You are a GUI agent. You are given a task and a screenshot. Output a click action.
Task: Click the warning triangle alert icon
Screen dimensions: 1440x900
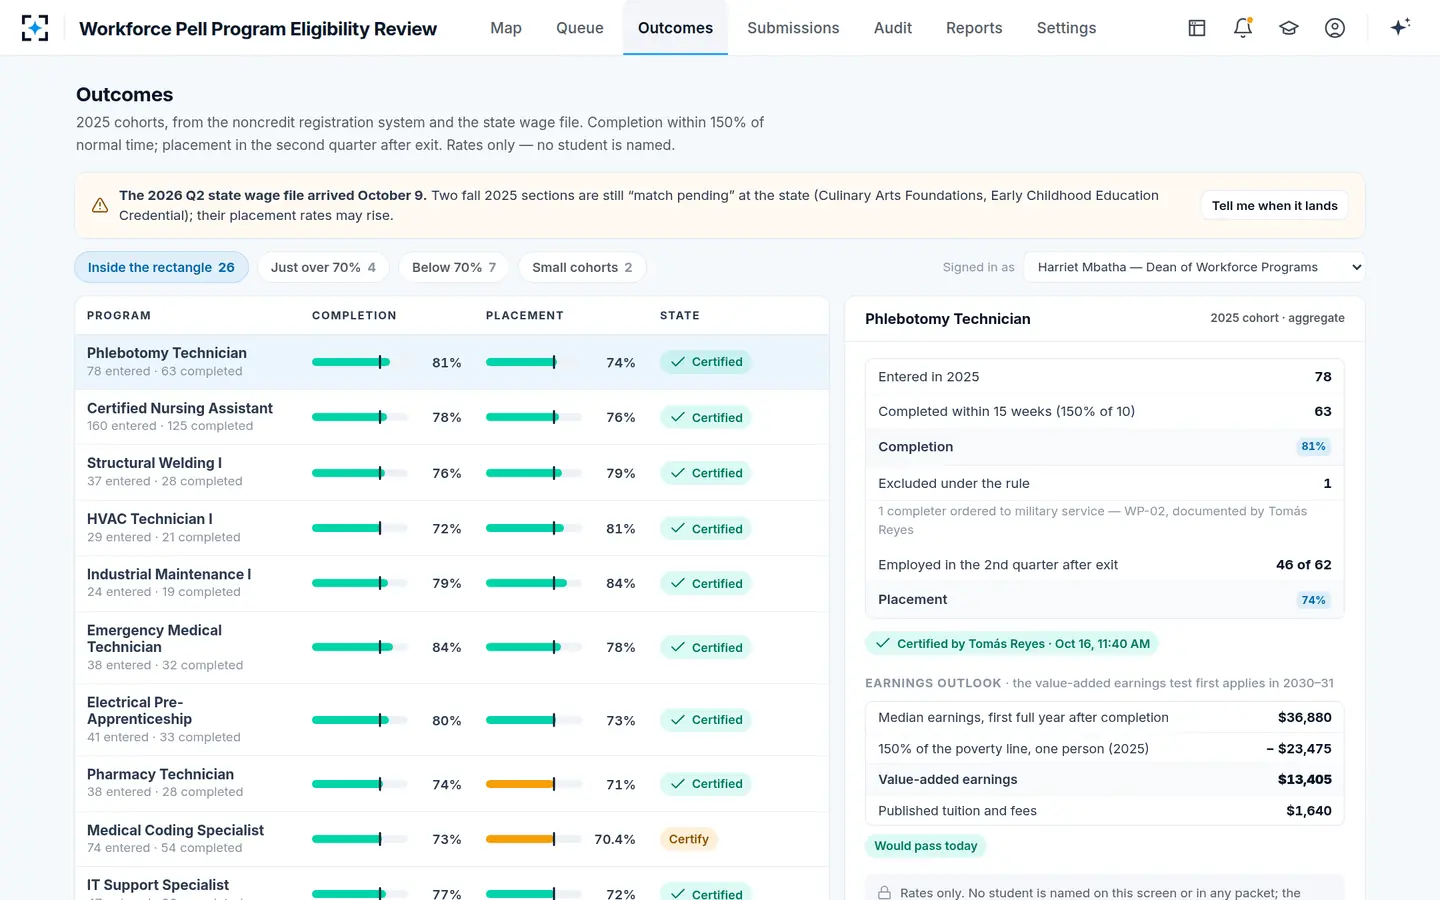click(100, 205)
